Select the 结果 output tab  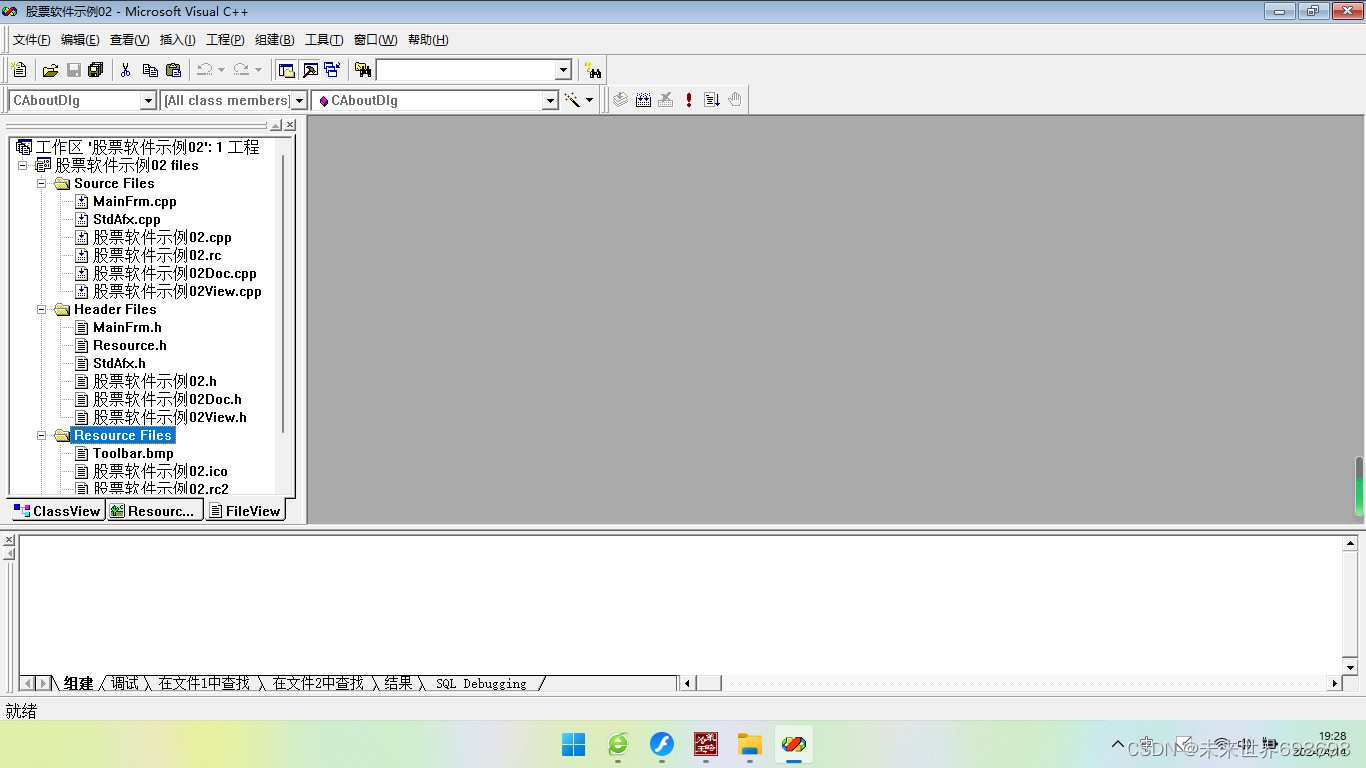(398, 684)
